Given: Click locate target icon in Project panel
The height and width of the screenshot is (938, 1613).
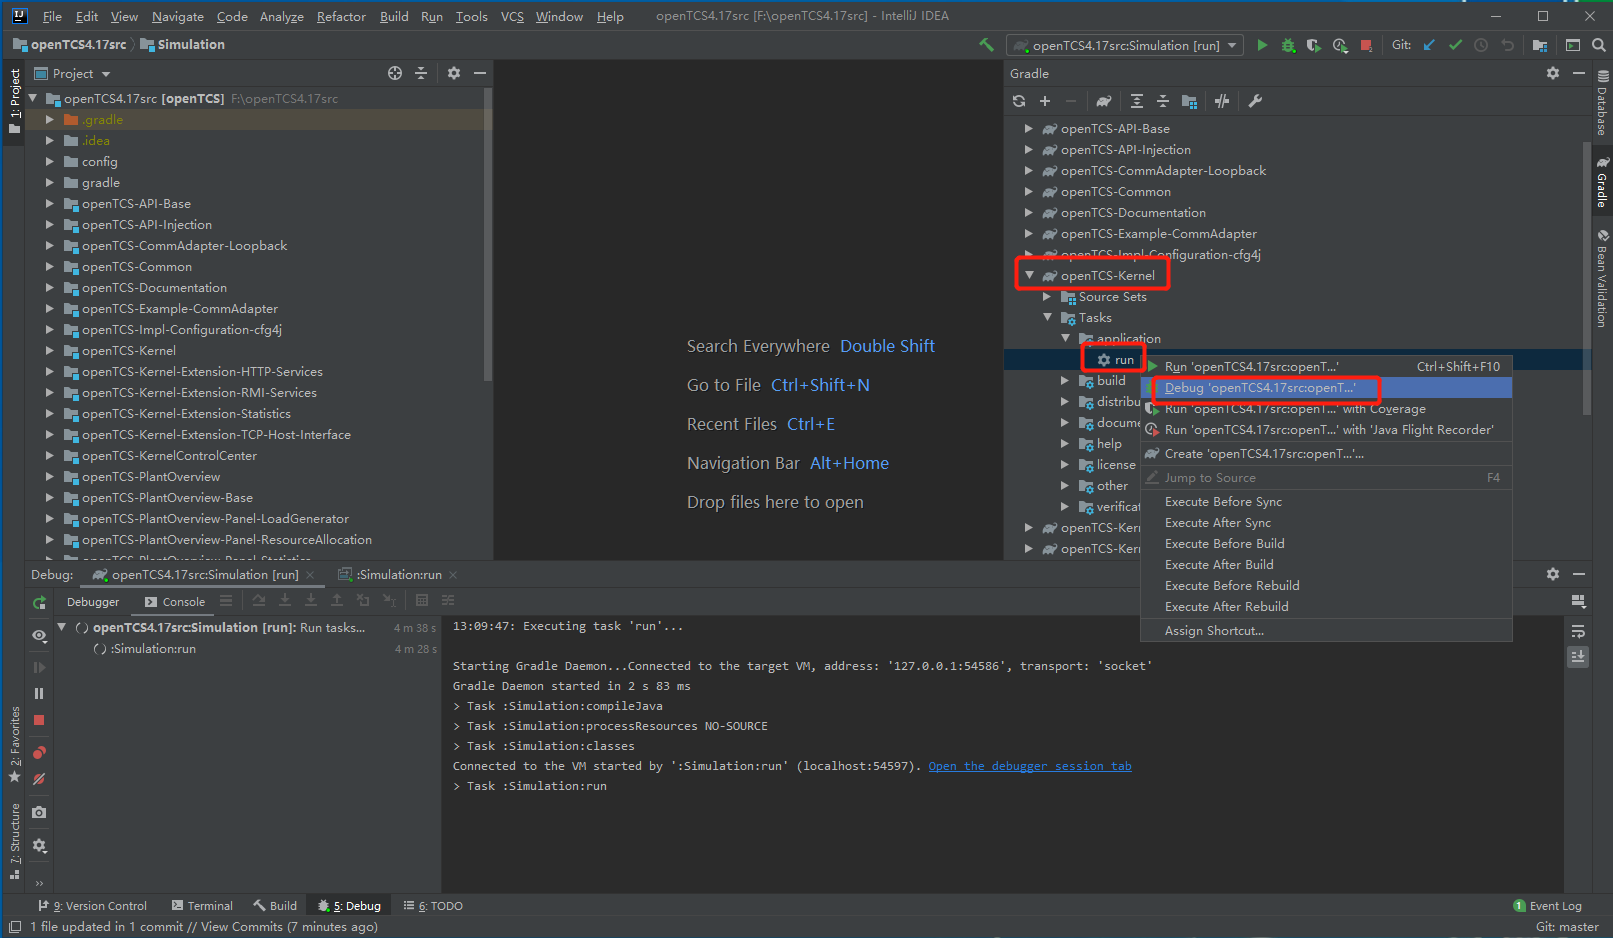Looking at the screenshot, I should [x=395, y=73].
